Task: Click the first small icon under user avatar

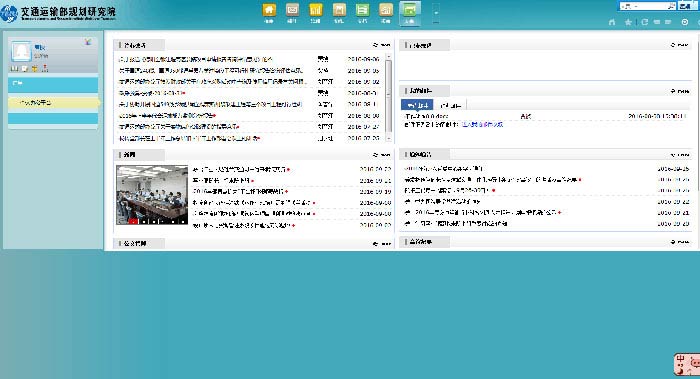Action: pyautogui.click(x=14, y=68)
